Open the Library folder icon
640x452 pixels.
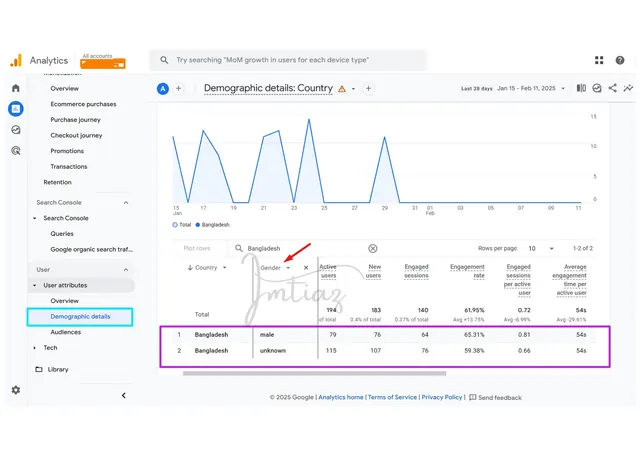pos(39,369)
